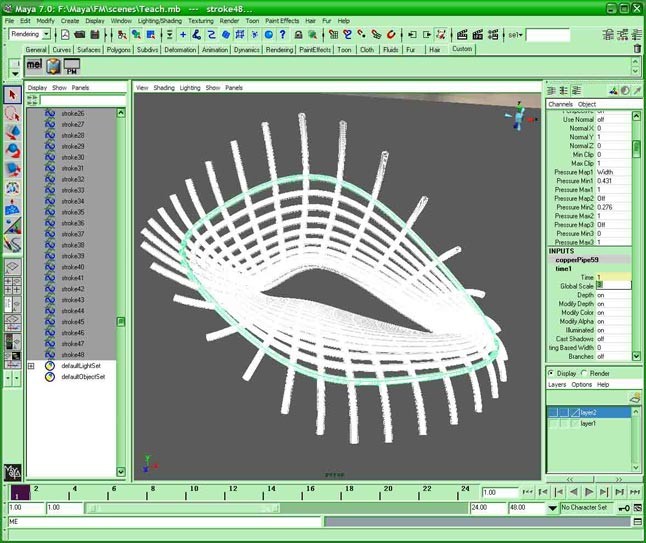646x543 pixels.
Task: Jump to start of playback range
Action: pyautogui.click(x=526, y=492)
